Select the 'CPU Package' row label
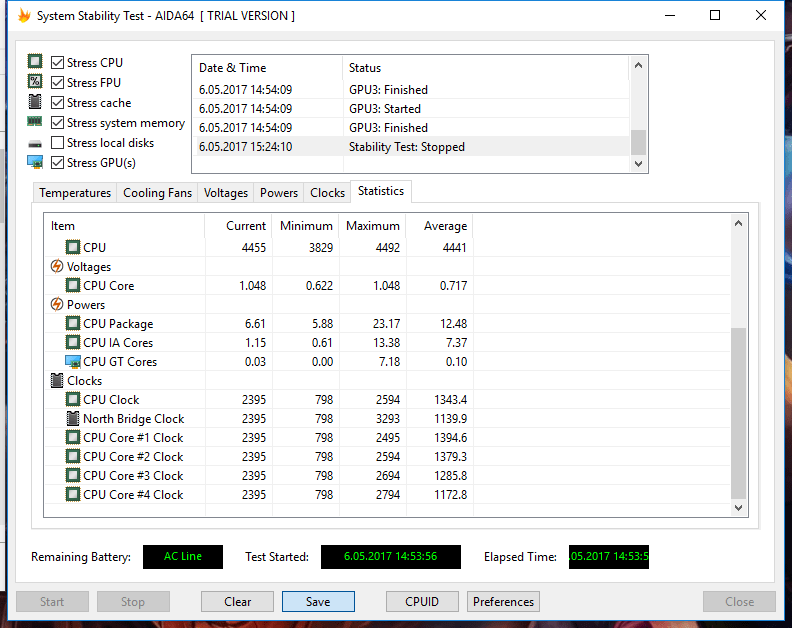The height and width of the screenshot is (628, 792). pos(118,324)
